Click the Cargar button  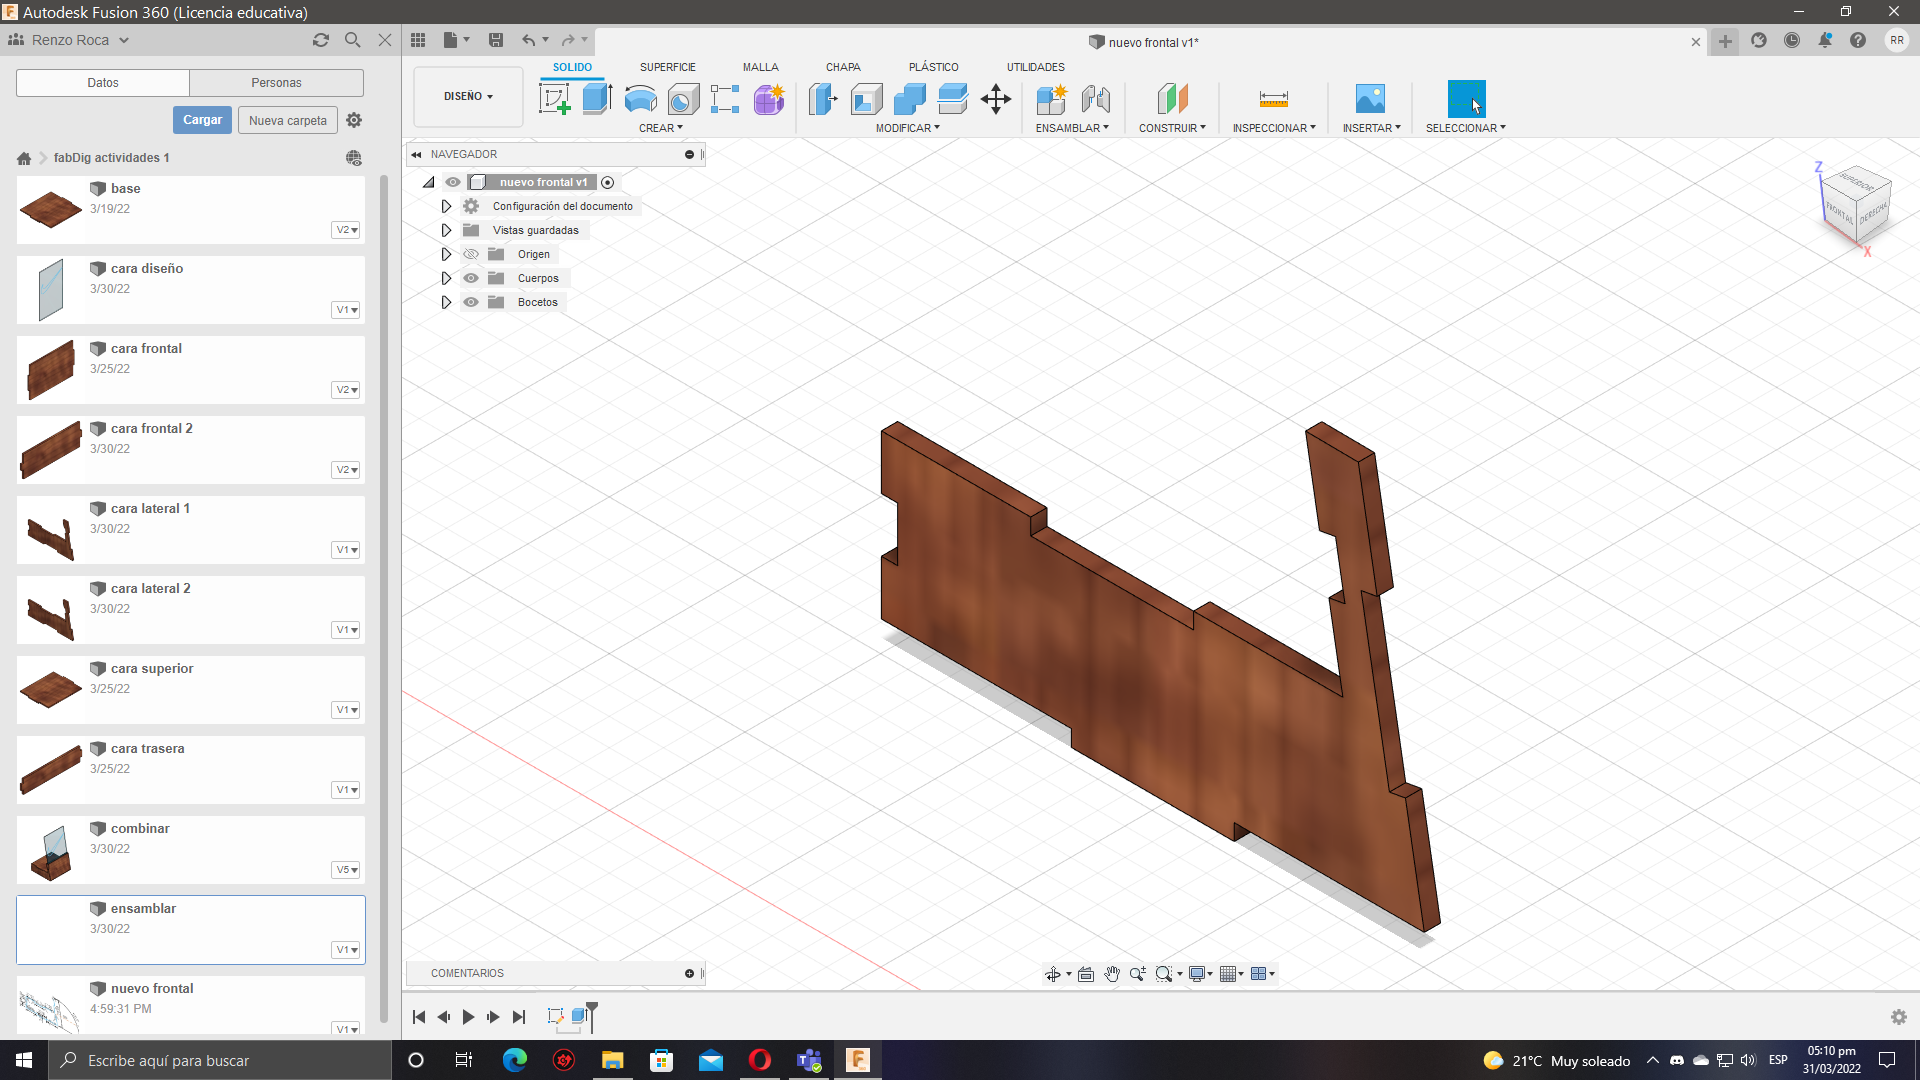pyautogui.click(x=202, y=120)
